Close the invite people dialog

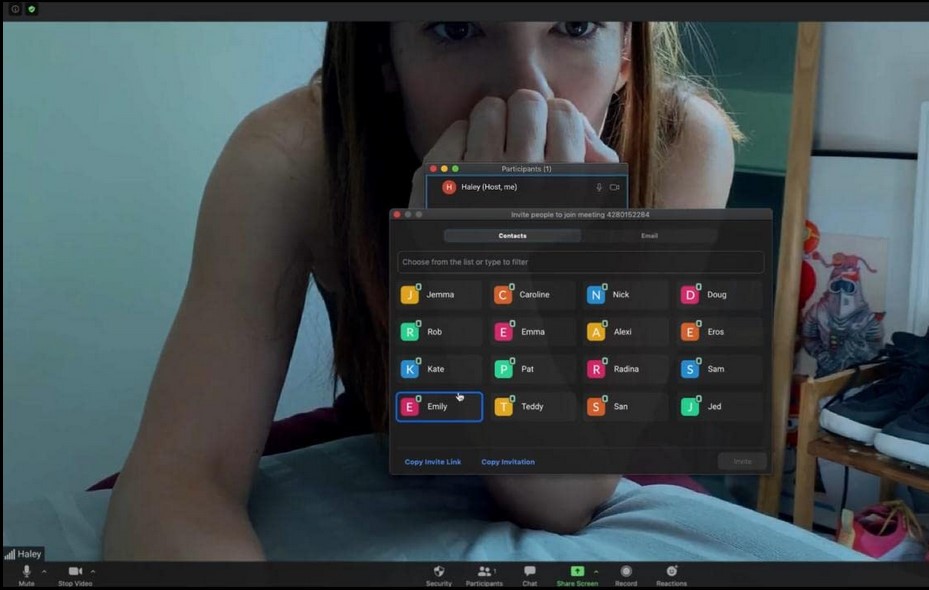(397, 214)
